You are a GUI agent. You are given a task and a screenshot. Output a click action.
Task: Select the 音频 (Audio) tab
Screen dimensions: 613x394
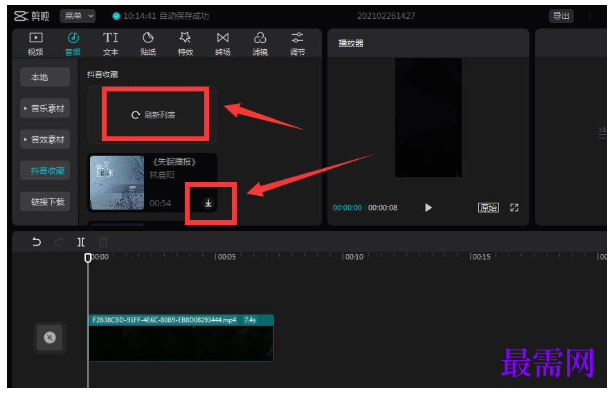point(73,44)
